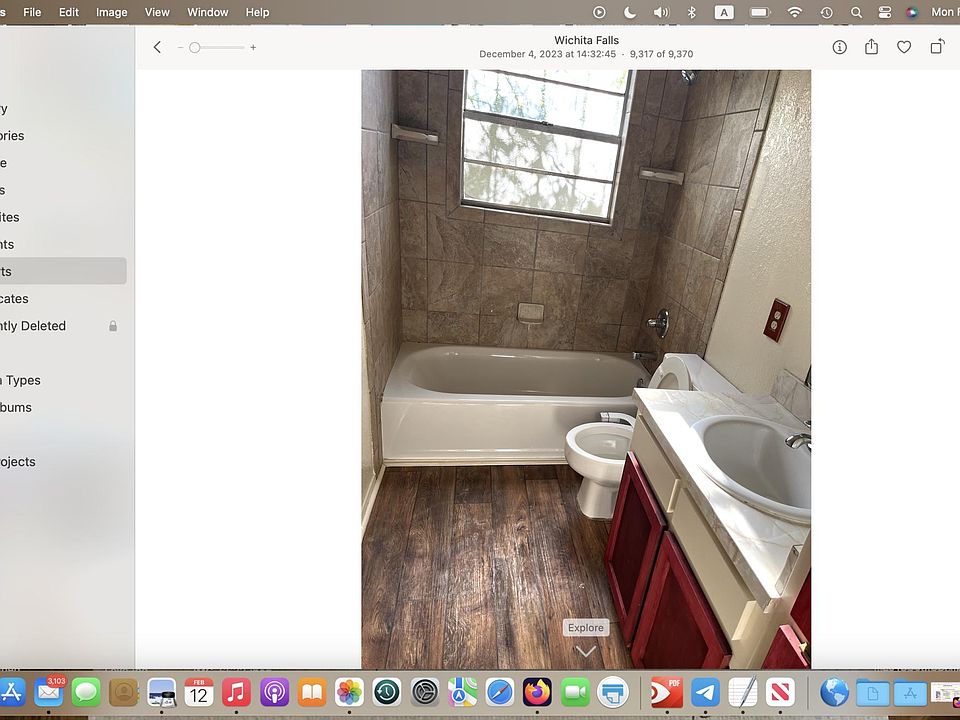Open Music from the Dock

[x=236, y=693]
